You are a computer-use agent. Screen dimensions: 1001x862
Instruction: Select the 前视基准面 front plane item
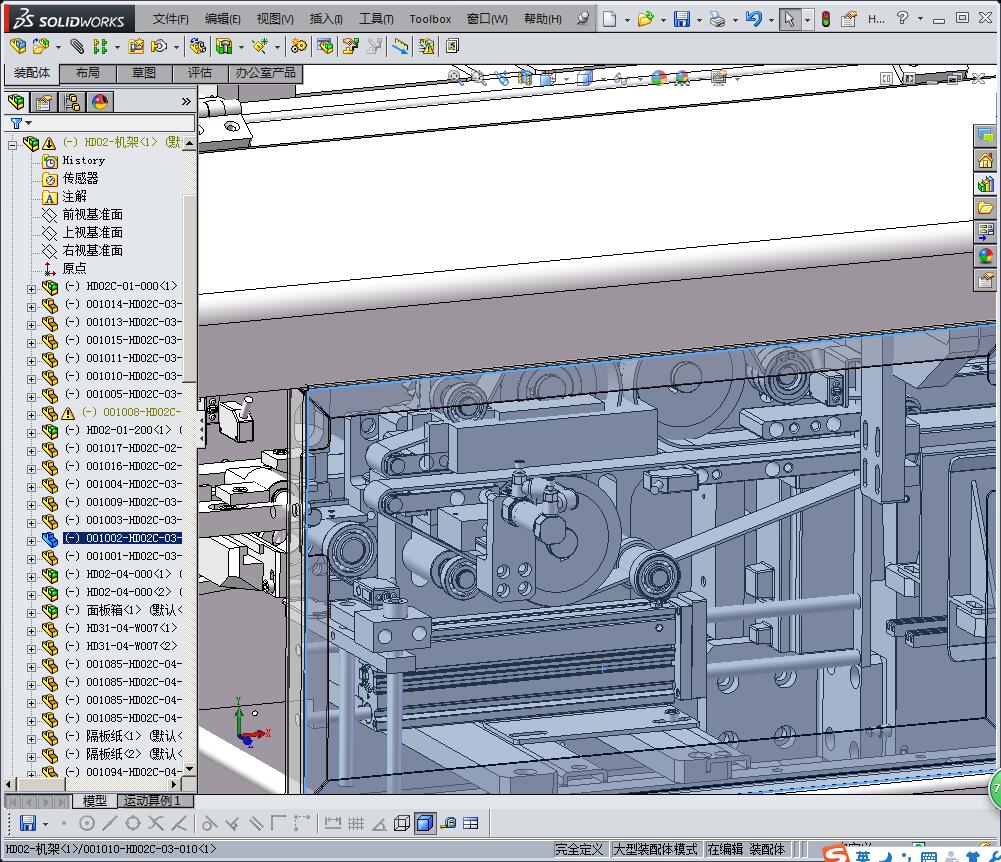pyautogui.click(x=93, y=214)
